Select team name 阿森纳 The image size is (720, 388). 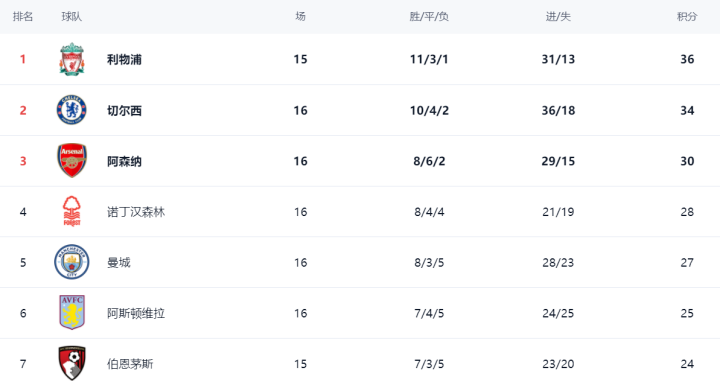[x=124, y=161]
